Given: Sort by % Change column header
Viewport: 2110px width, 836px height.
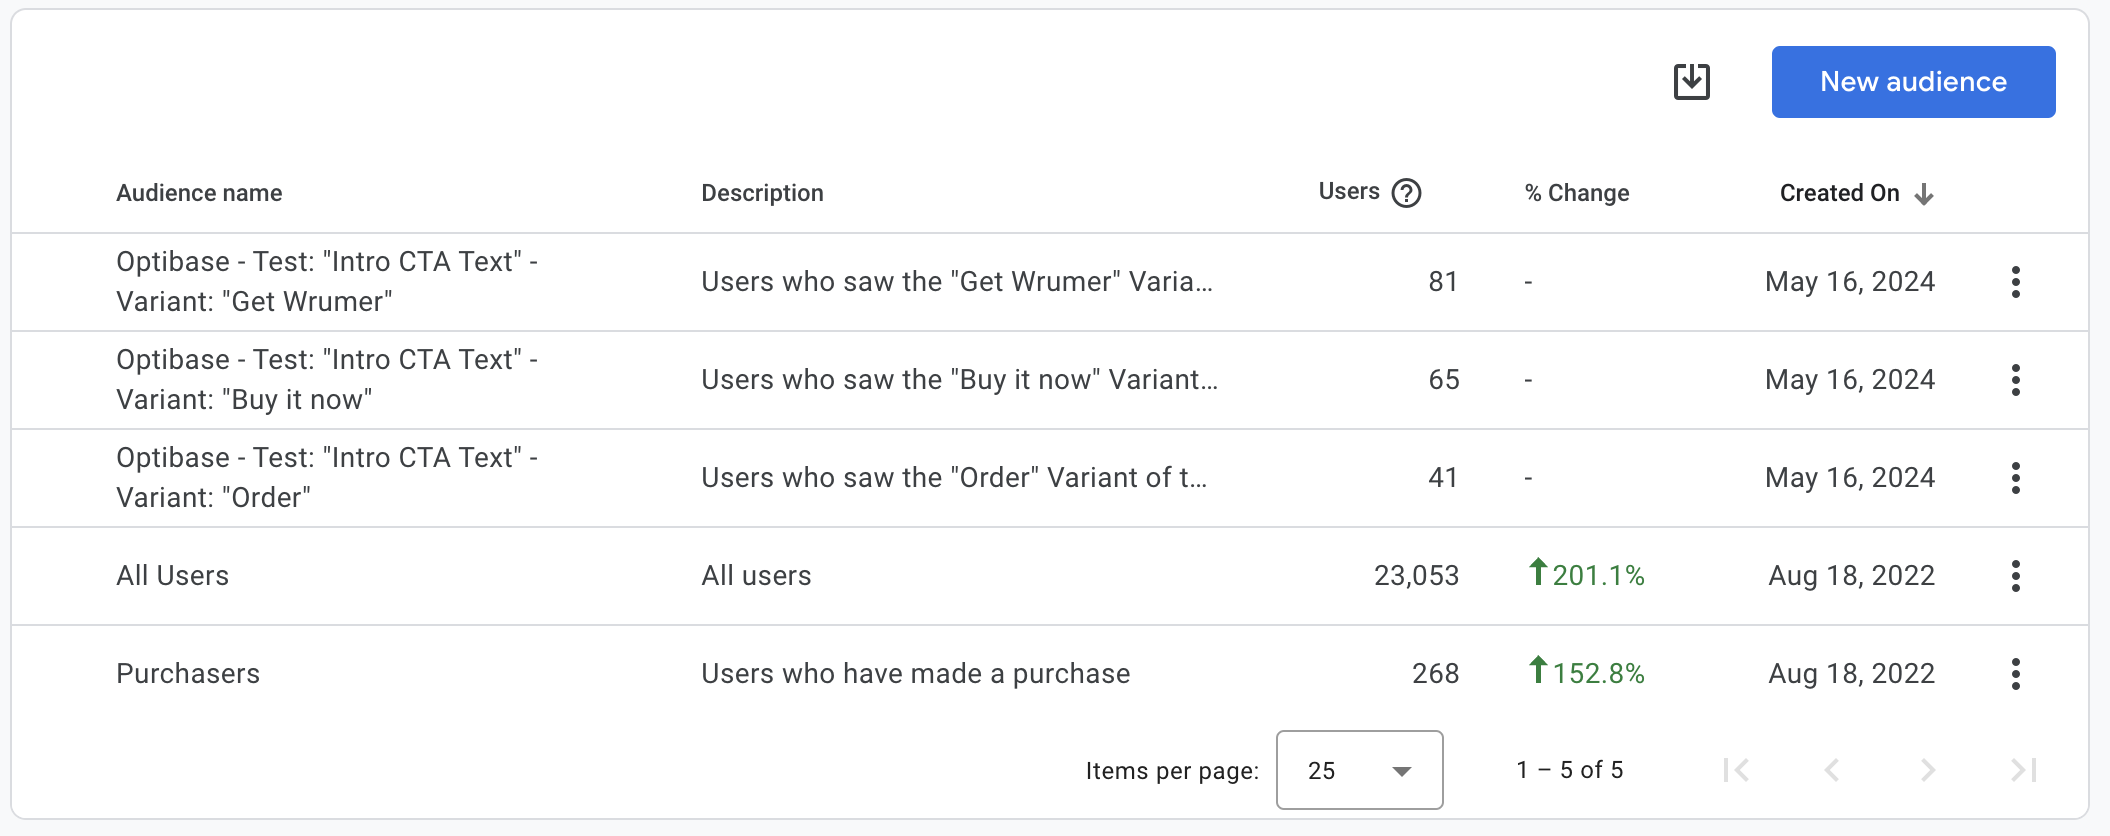Looking at the screenshot, I should pos(1576,193).
